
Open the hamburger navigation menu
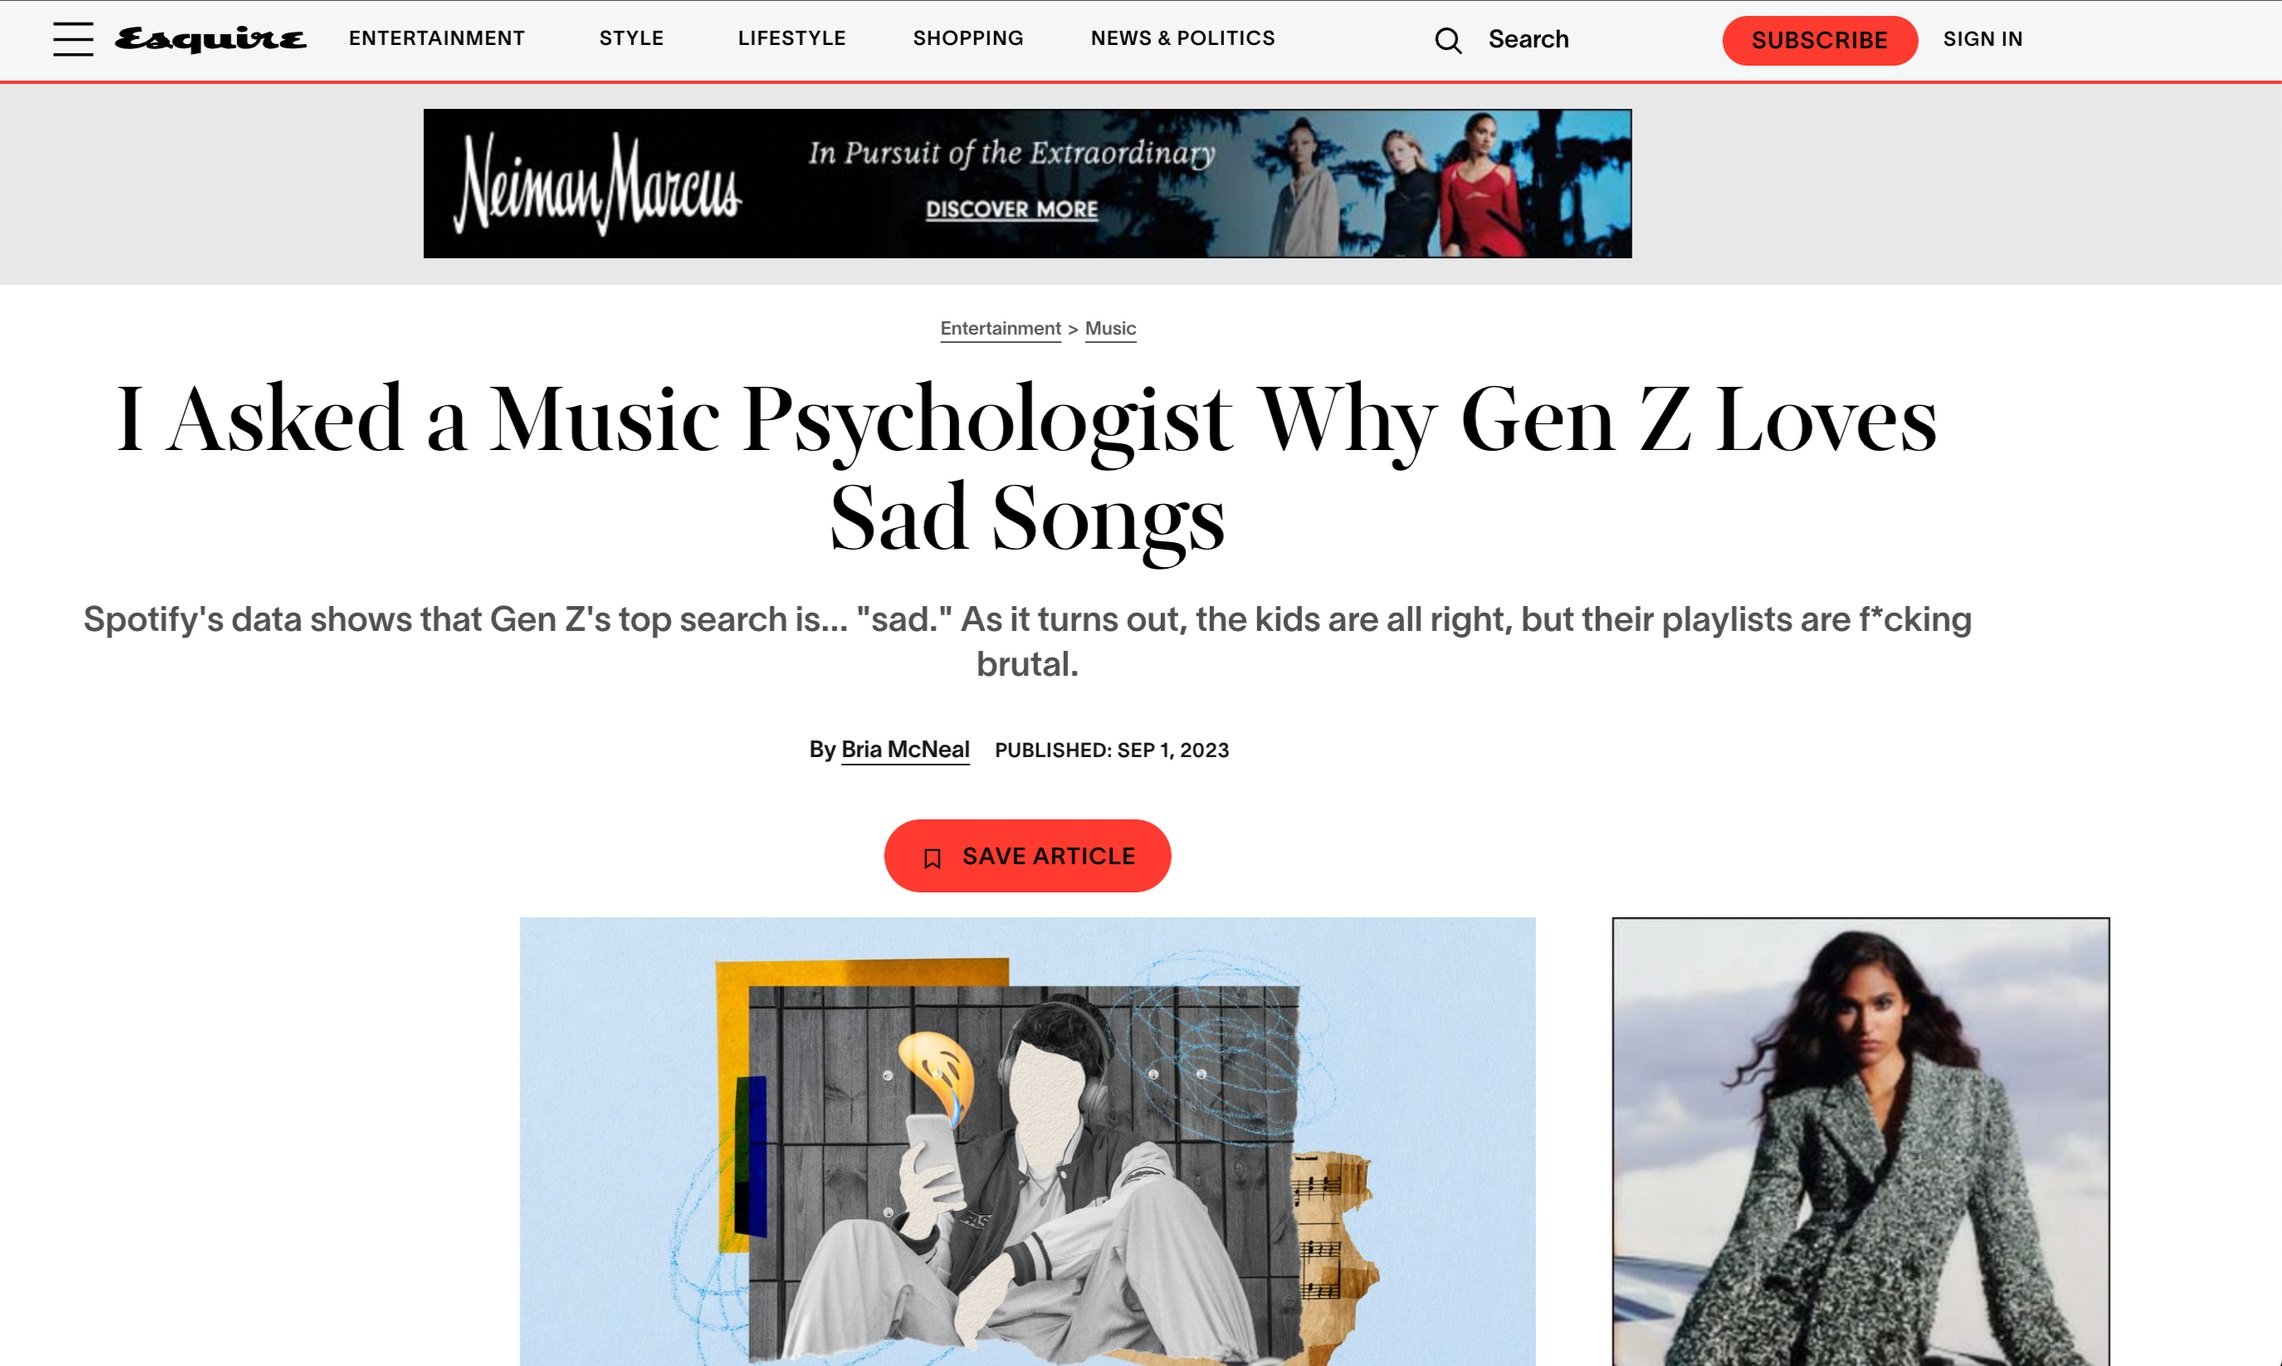pyautogui.click(x=73, y=39)
